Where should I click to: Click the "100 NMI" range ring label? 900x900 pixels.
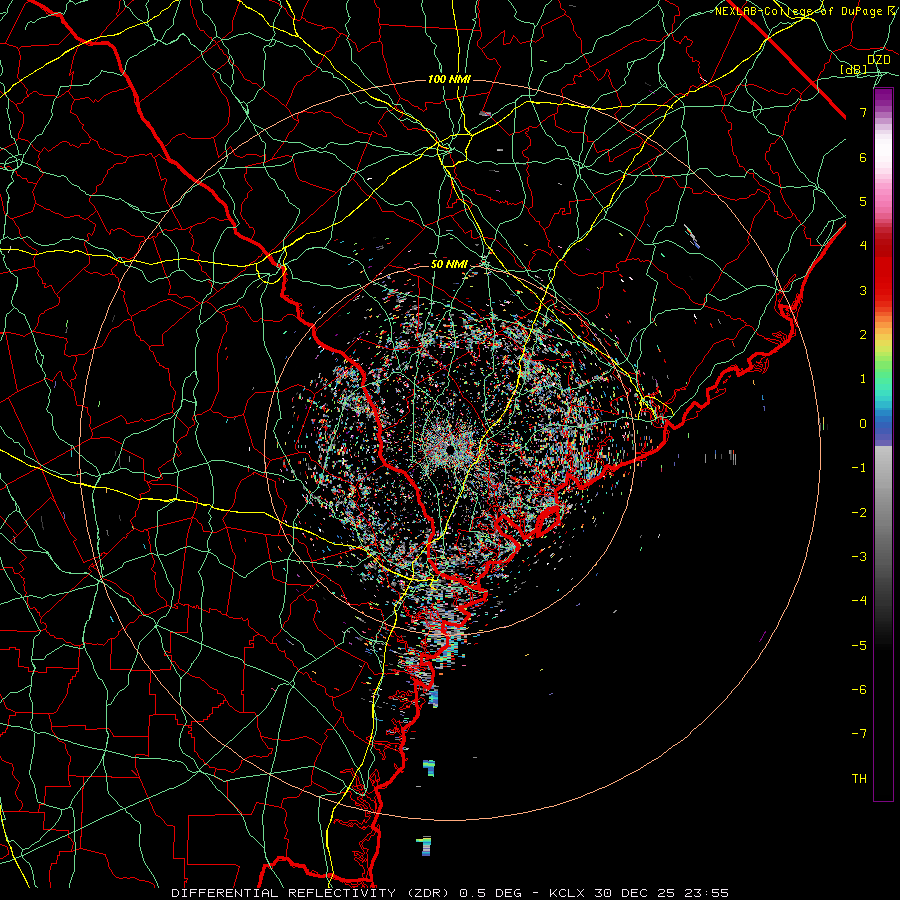(x=449, y=79)
